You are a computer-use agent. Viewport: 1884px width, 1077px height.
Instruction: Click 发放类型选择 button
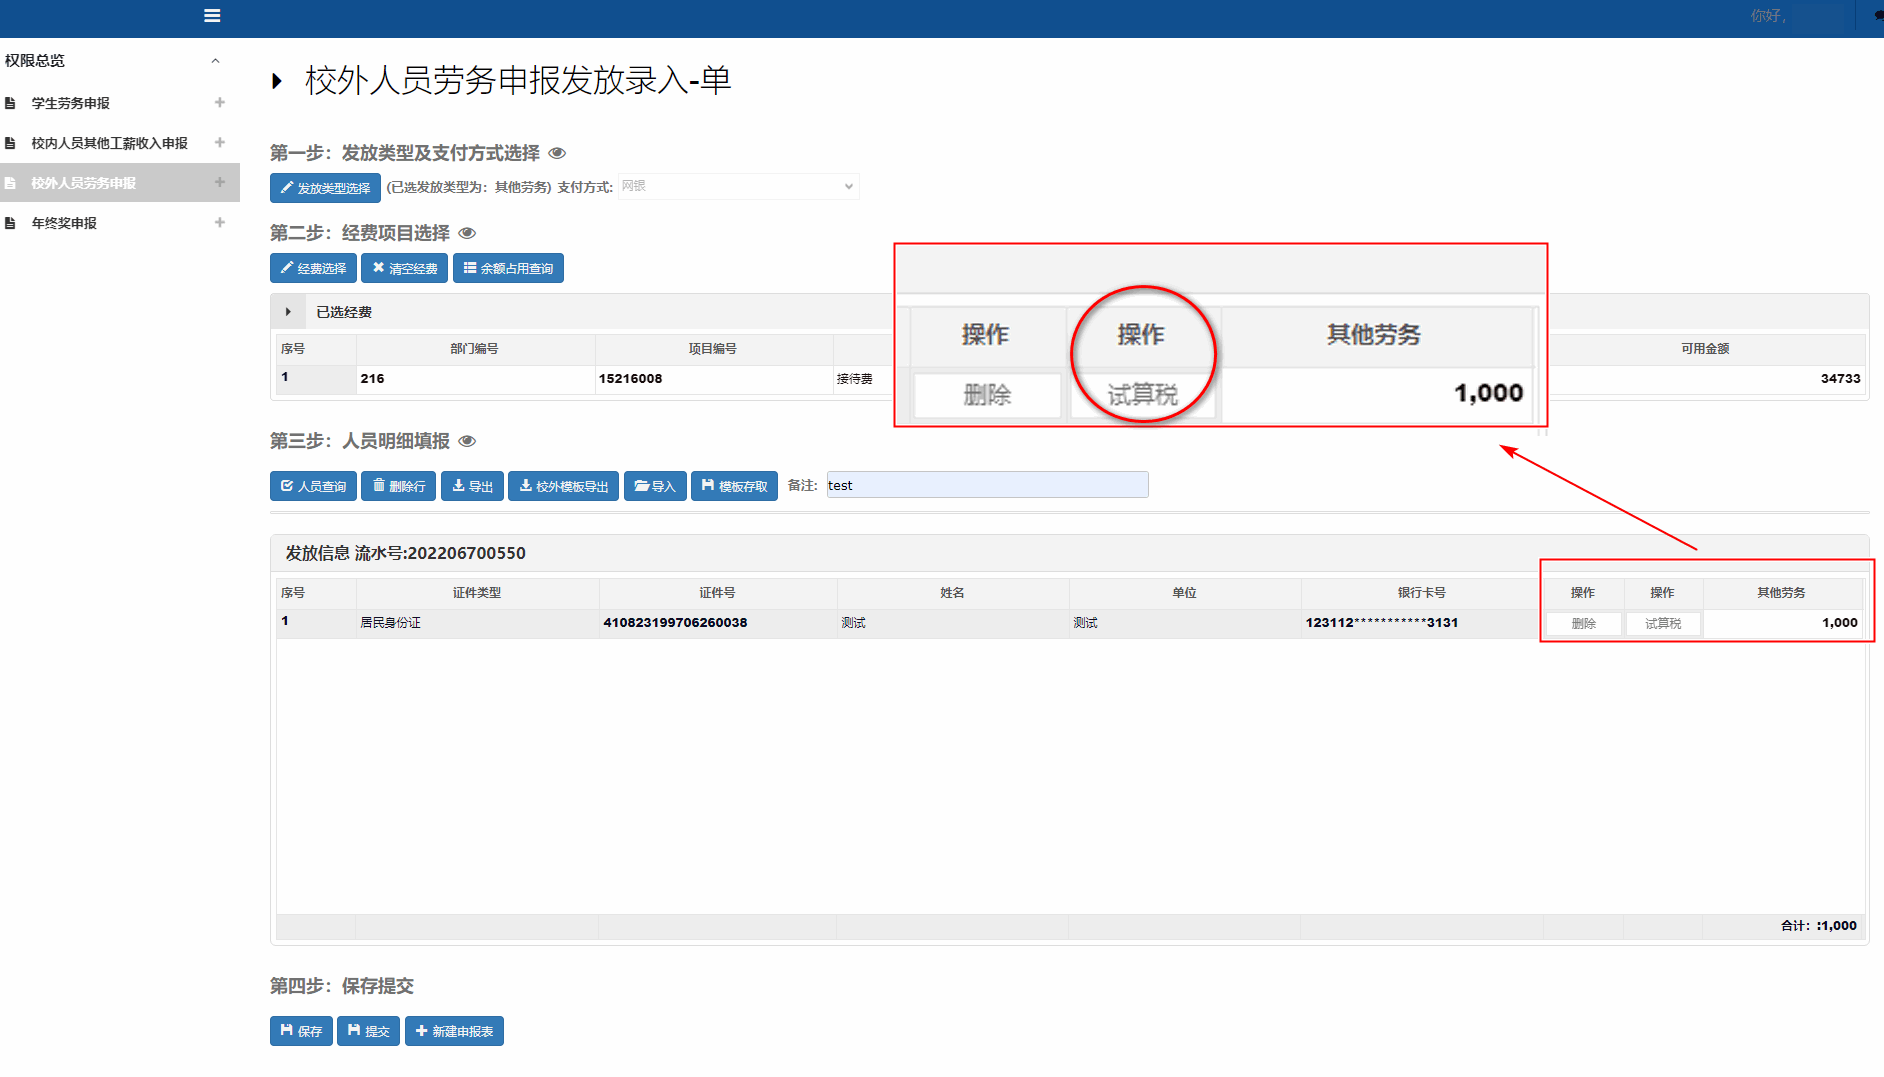point(325,188)
